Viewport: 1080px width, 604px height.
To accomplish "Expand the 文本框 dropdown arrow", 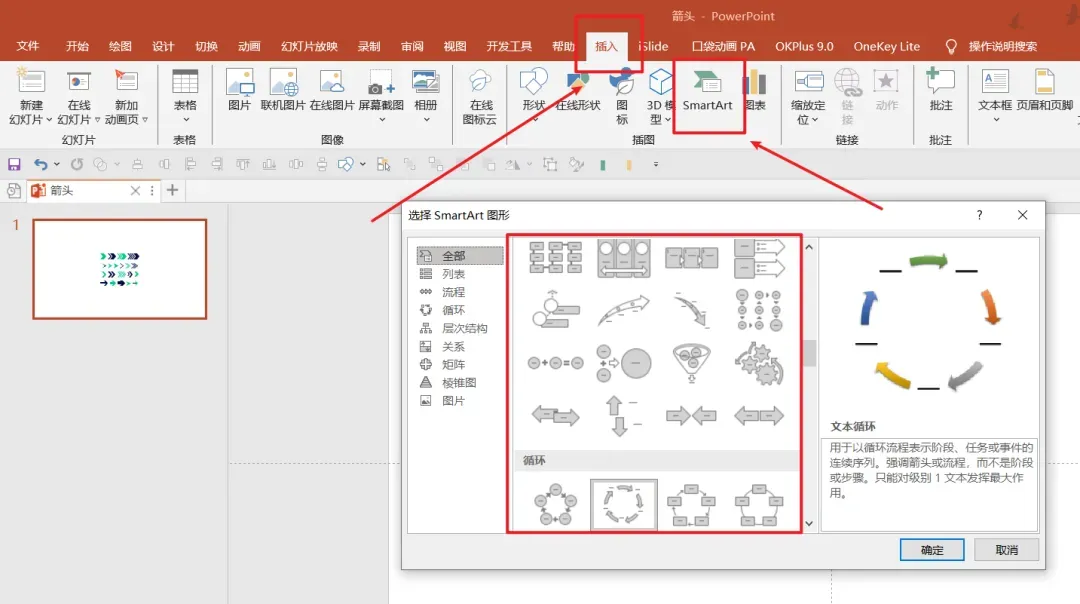I will coord(995,121).
